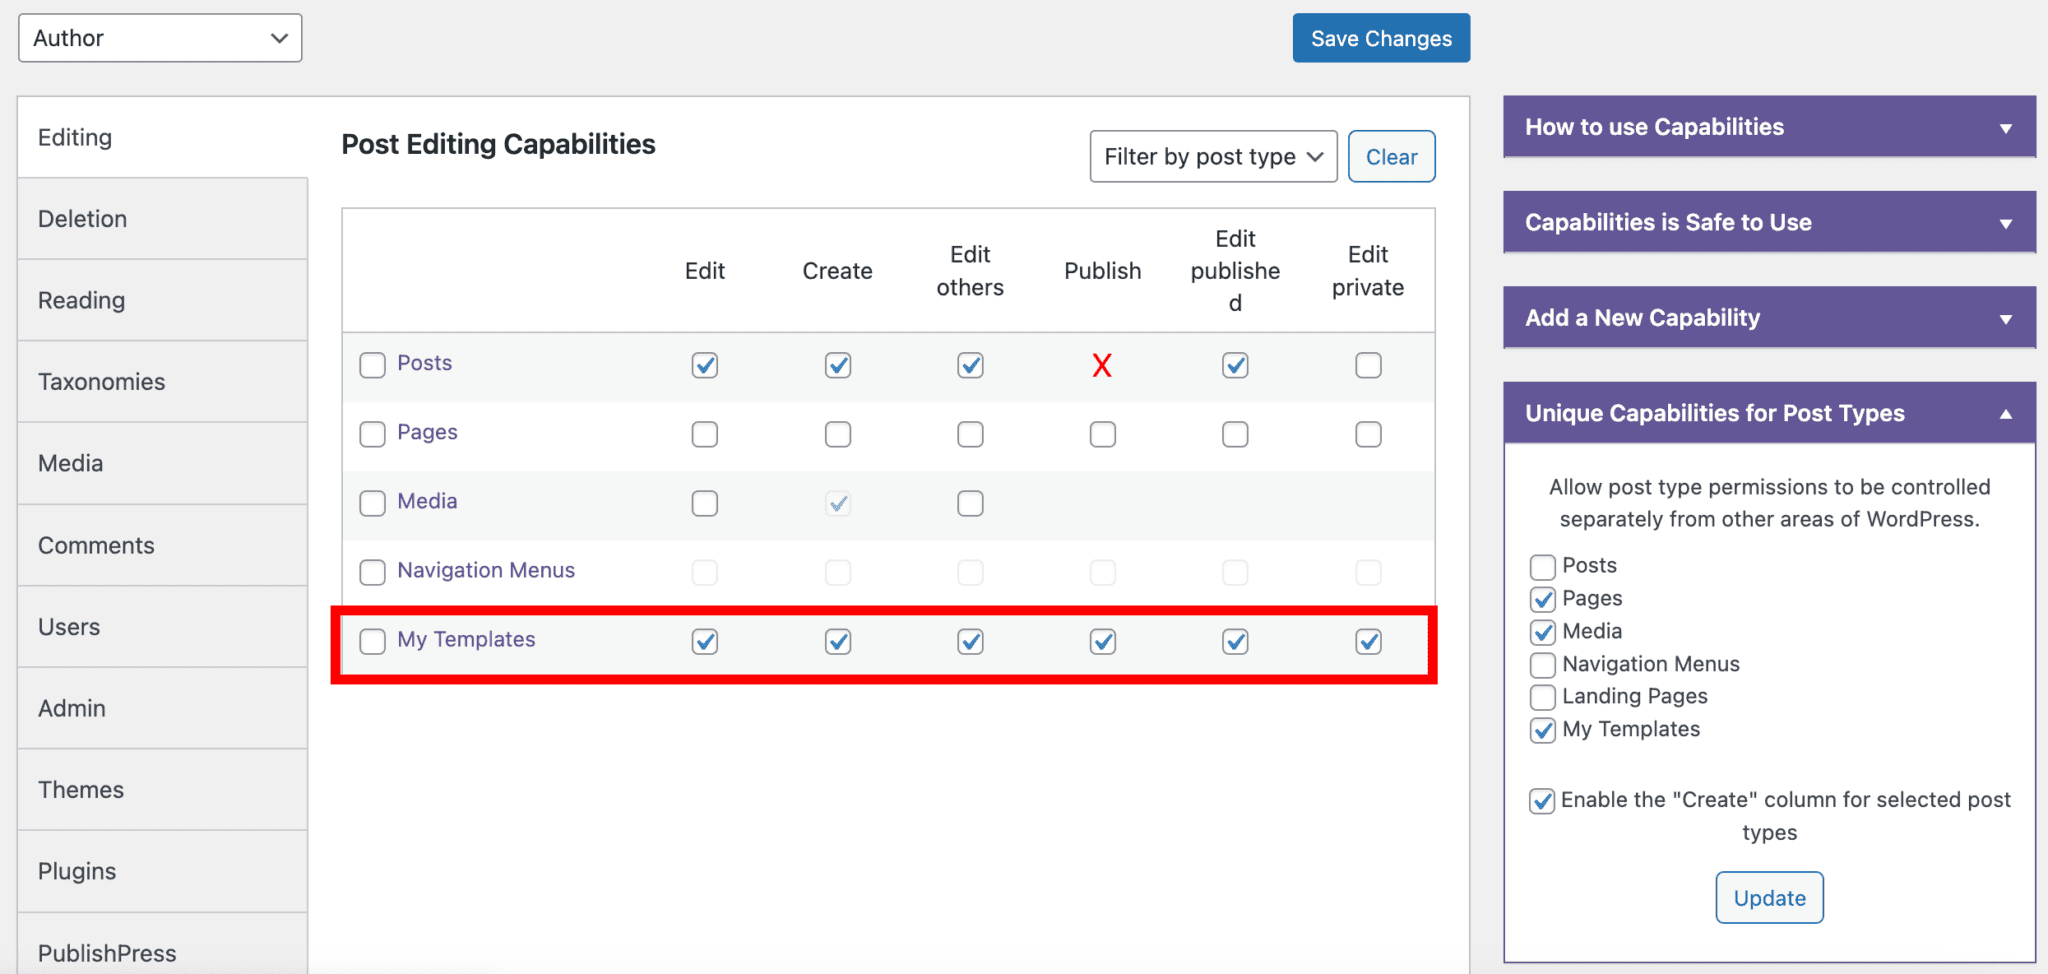Switch to the Reading tab
Image resolution: width=2048 pixels, height=974 pixels.
point(162,300)
